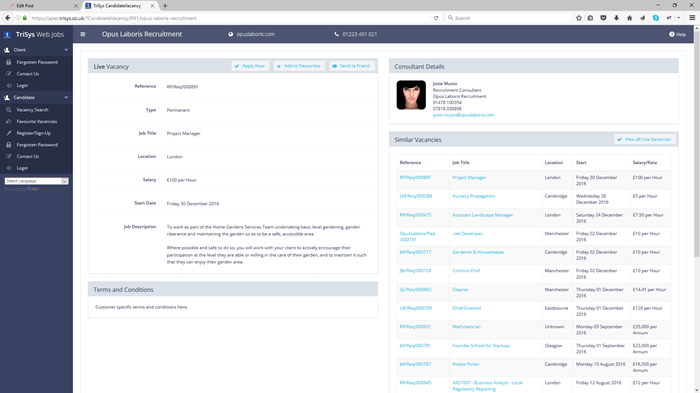The height and width of the screenshot is (393, 700).
Task: Click reference UK/Req/000739 link
Action: [x=416, y=308]
